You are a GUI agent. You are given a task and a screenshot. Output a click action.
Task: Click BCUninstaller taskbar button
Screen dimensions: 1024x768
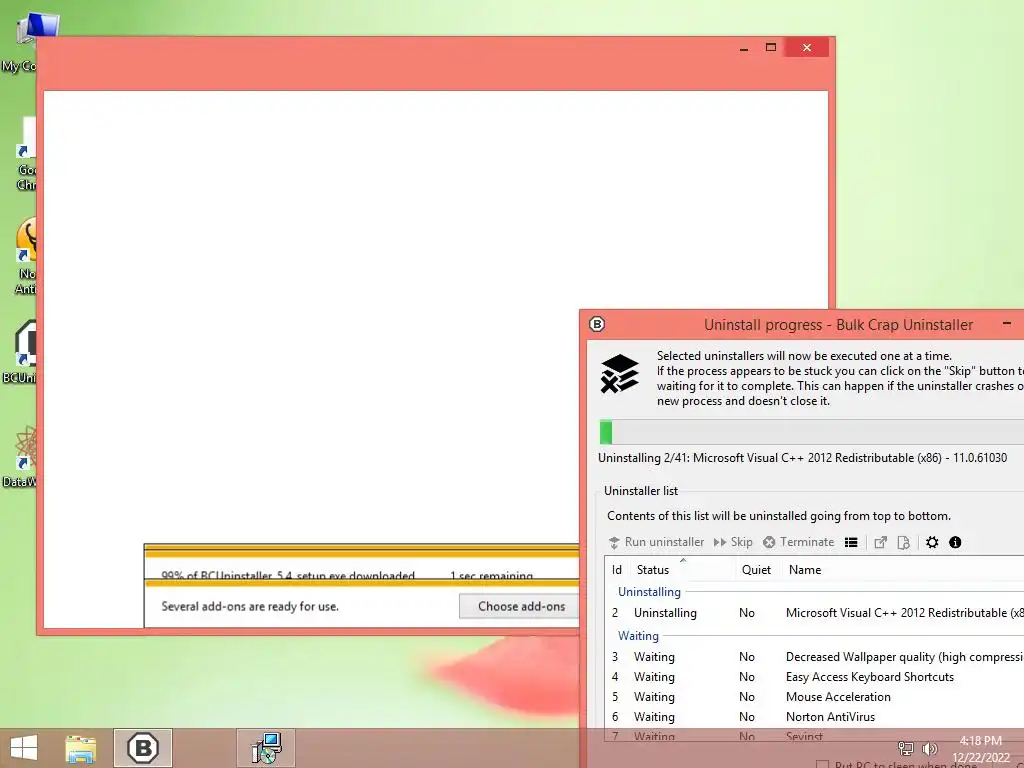[143, 748]
